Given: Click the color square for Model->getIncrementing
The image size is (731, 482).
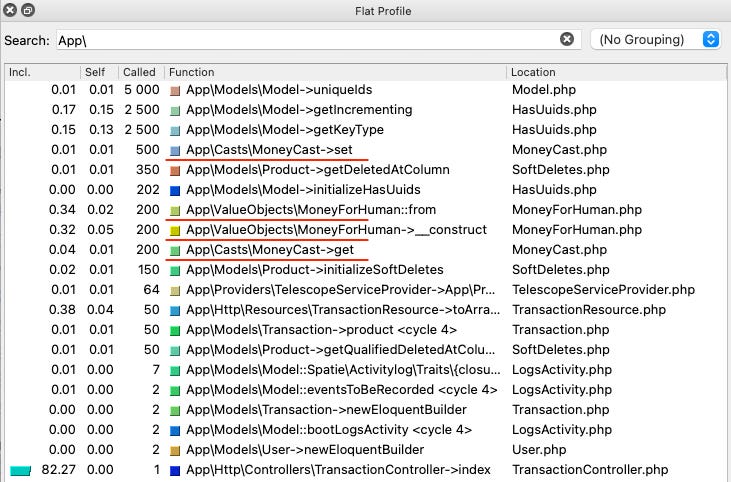Looking at the screenshot, I should [x=175, y=110].
